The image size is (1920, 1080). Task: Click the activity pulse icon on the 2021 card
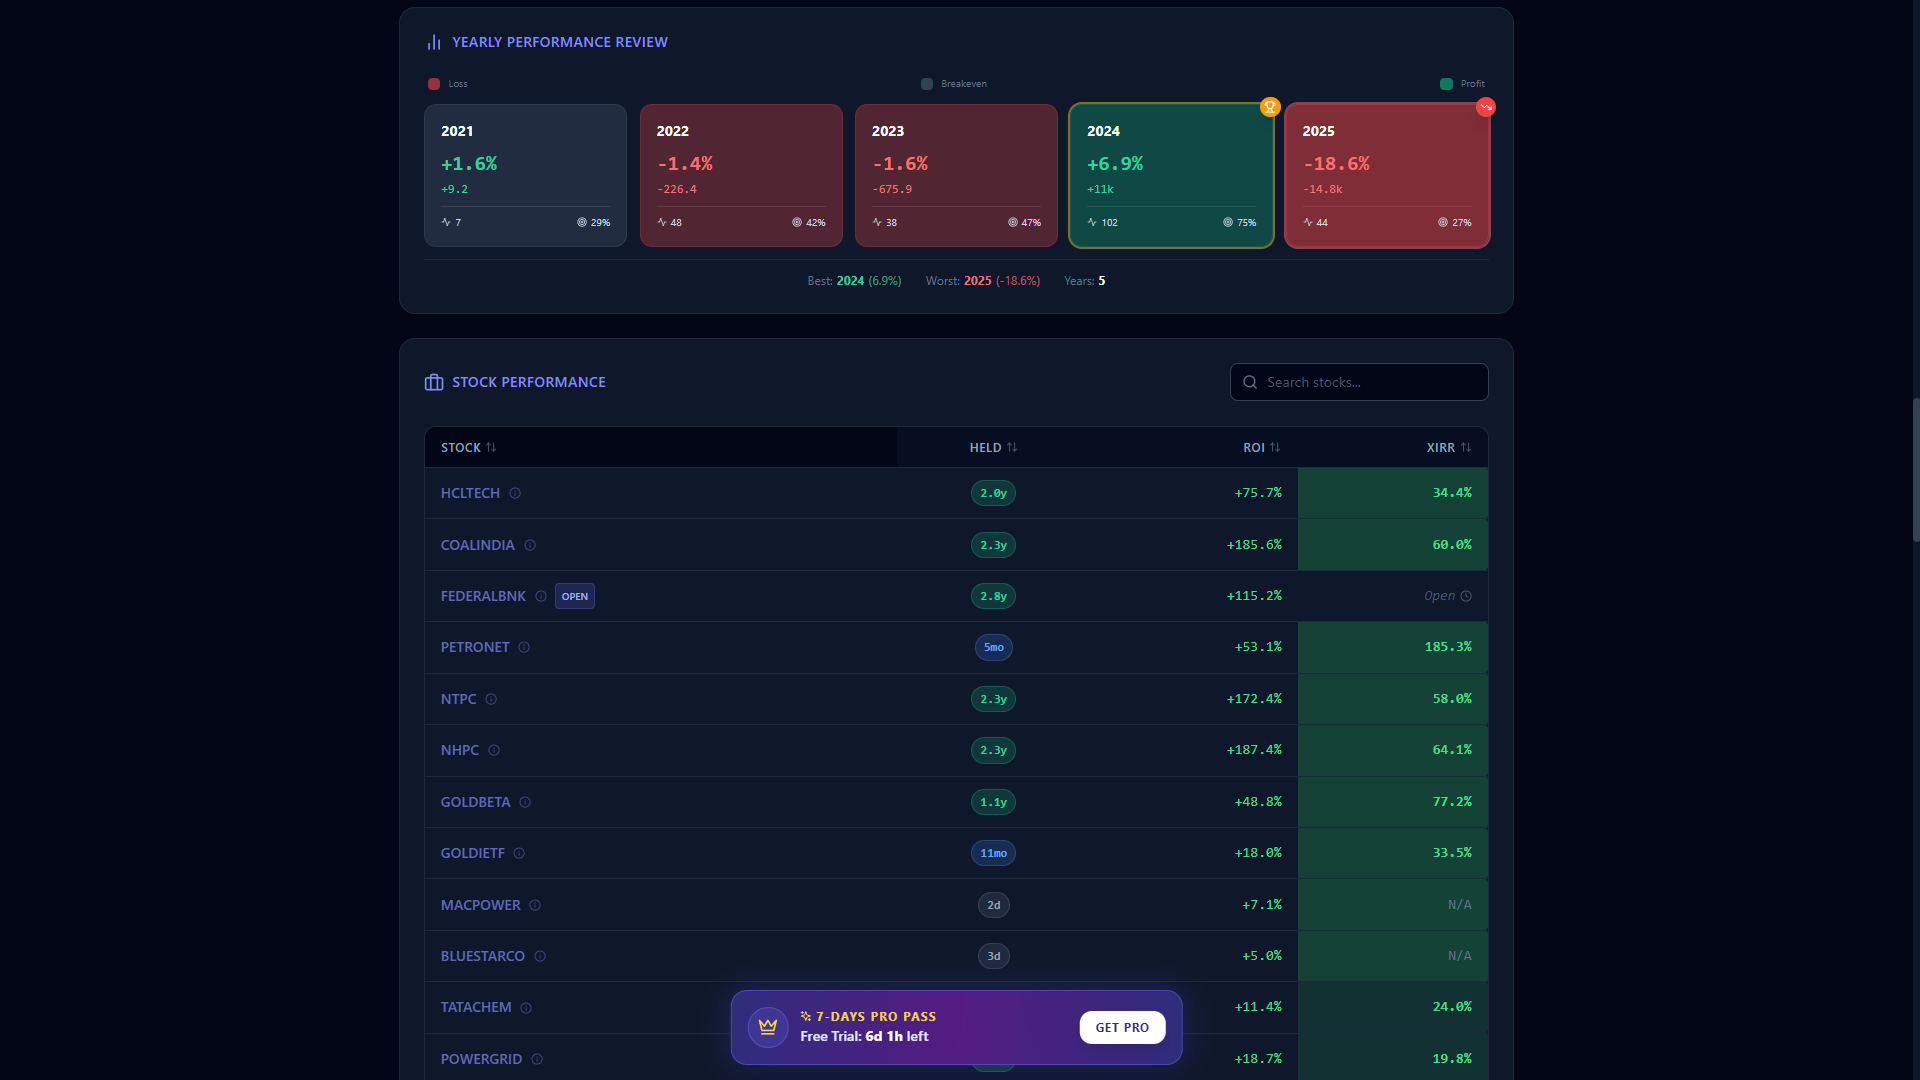[x=447, y=222]
